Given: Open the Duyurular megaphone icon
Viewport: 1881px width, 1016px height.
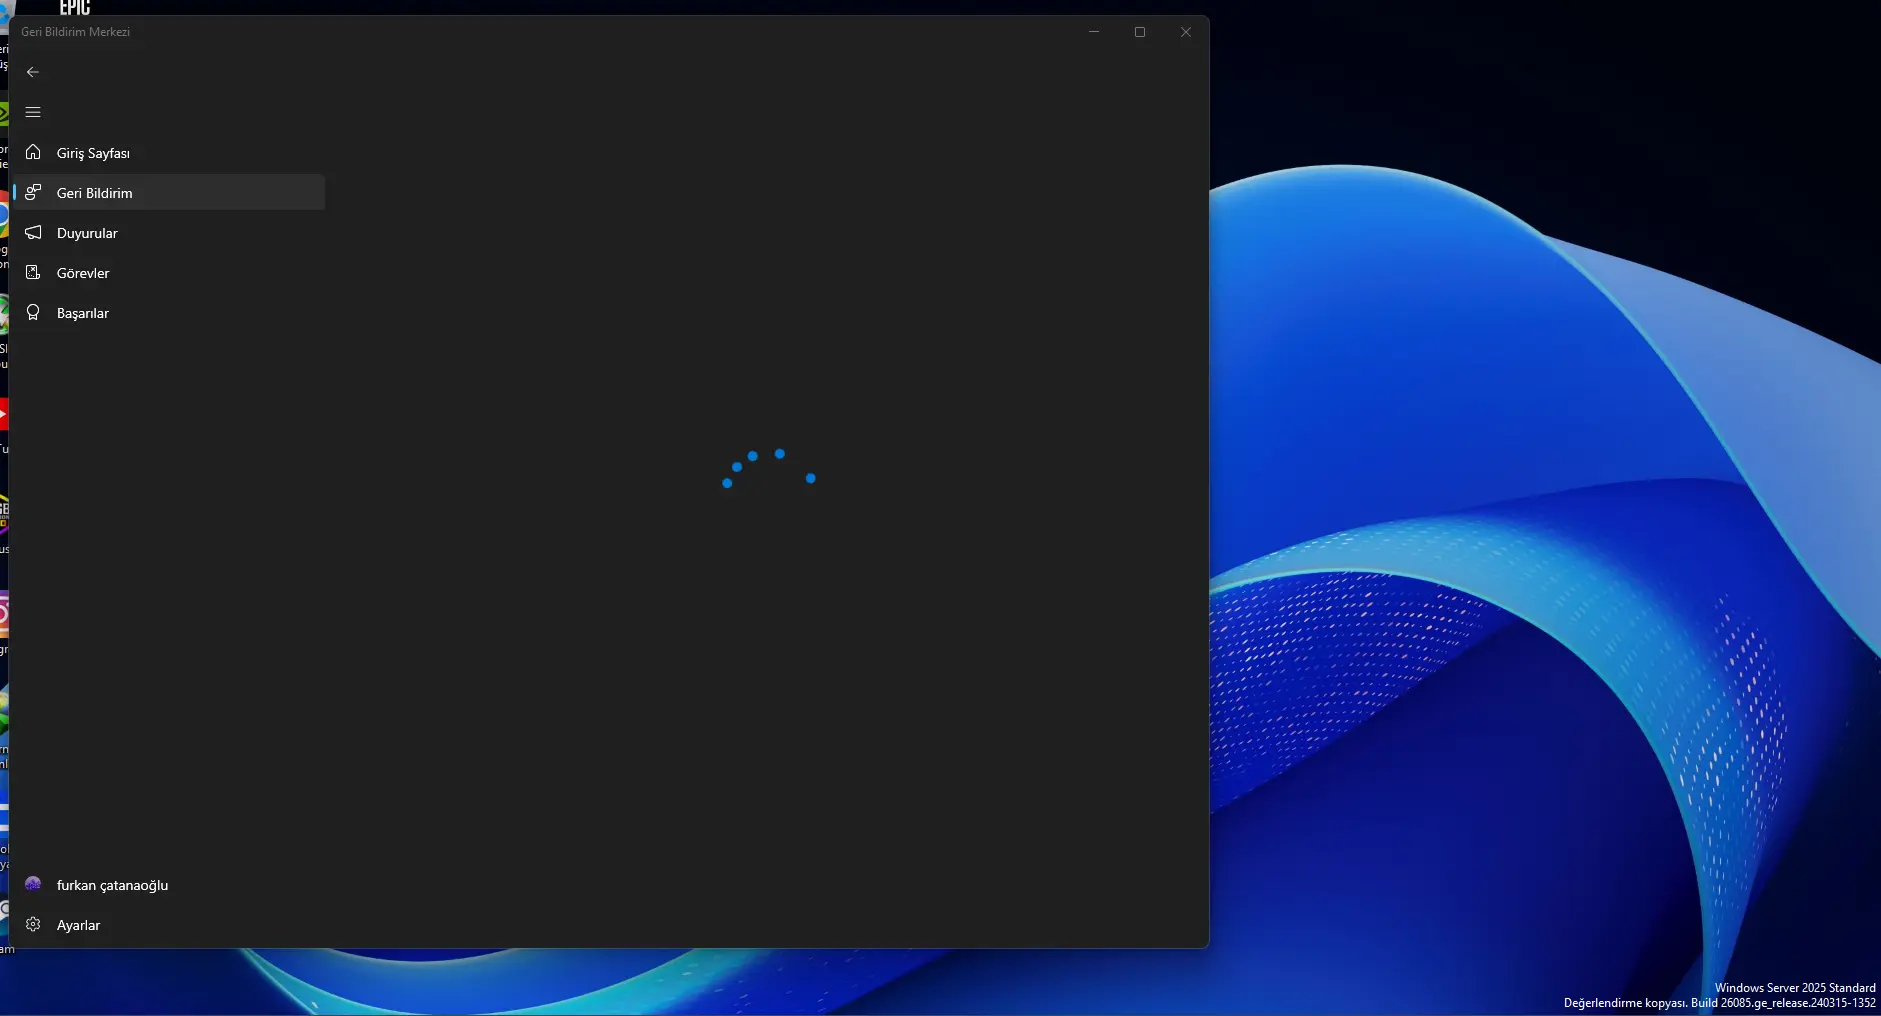Looking at the screenshot, I should [x=33, y=232].
